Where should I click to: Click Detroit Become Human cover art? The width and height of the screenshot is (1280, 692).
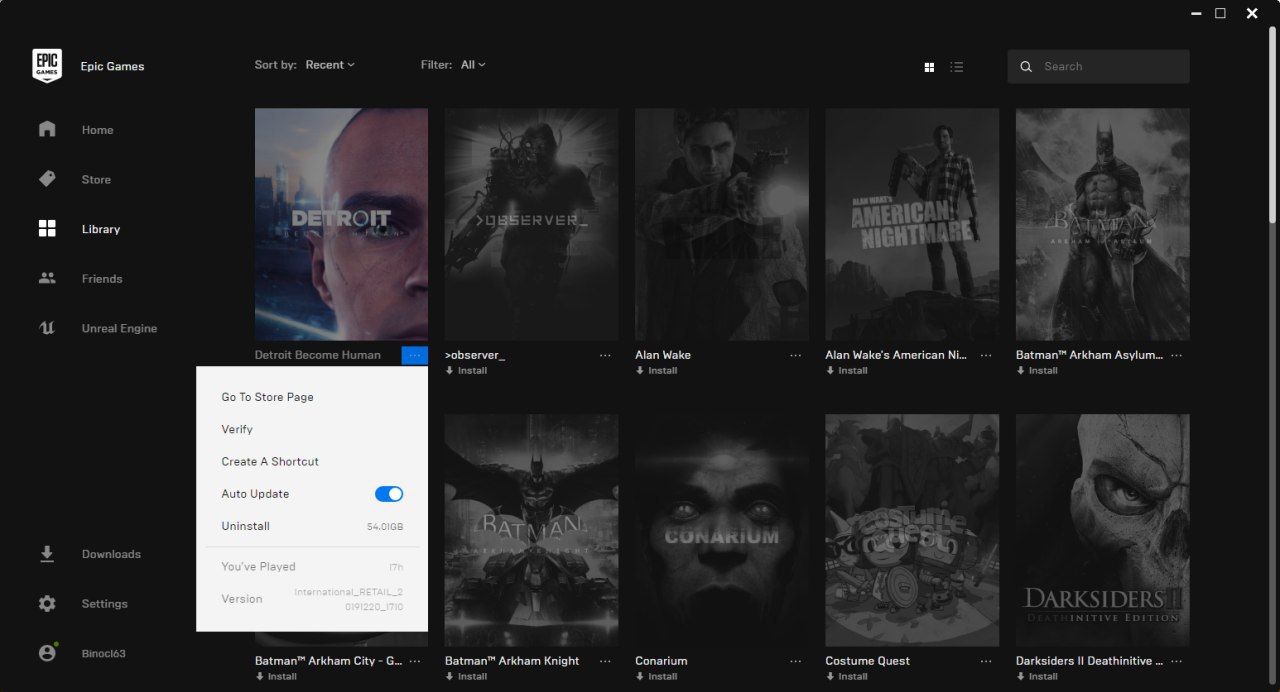pyautogui.click(x=341, y=225)
